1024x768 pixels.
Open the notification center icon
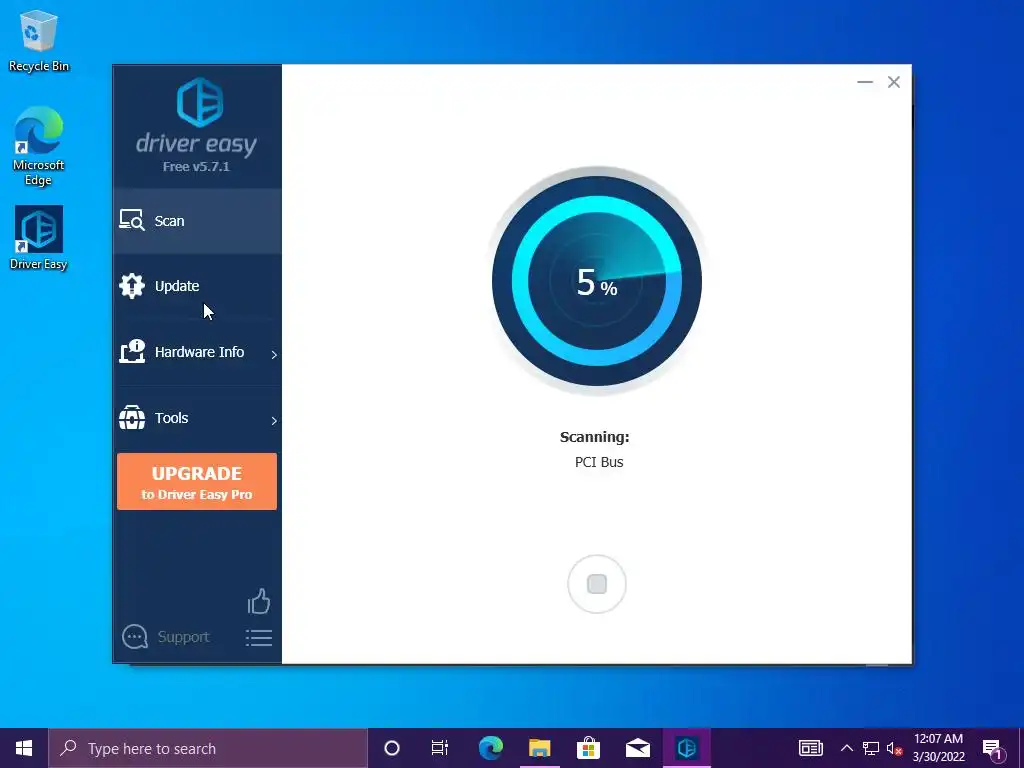coord(993,749)
